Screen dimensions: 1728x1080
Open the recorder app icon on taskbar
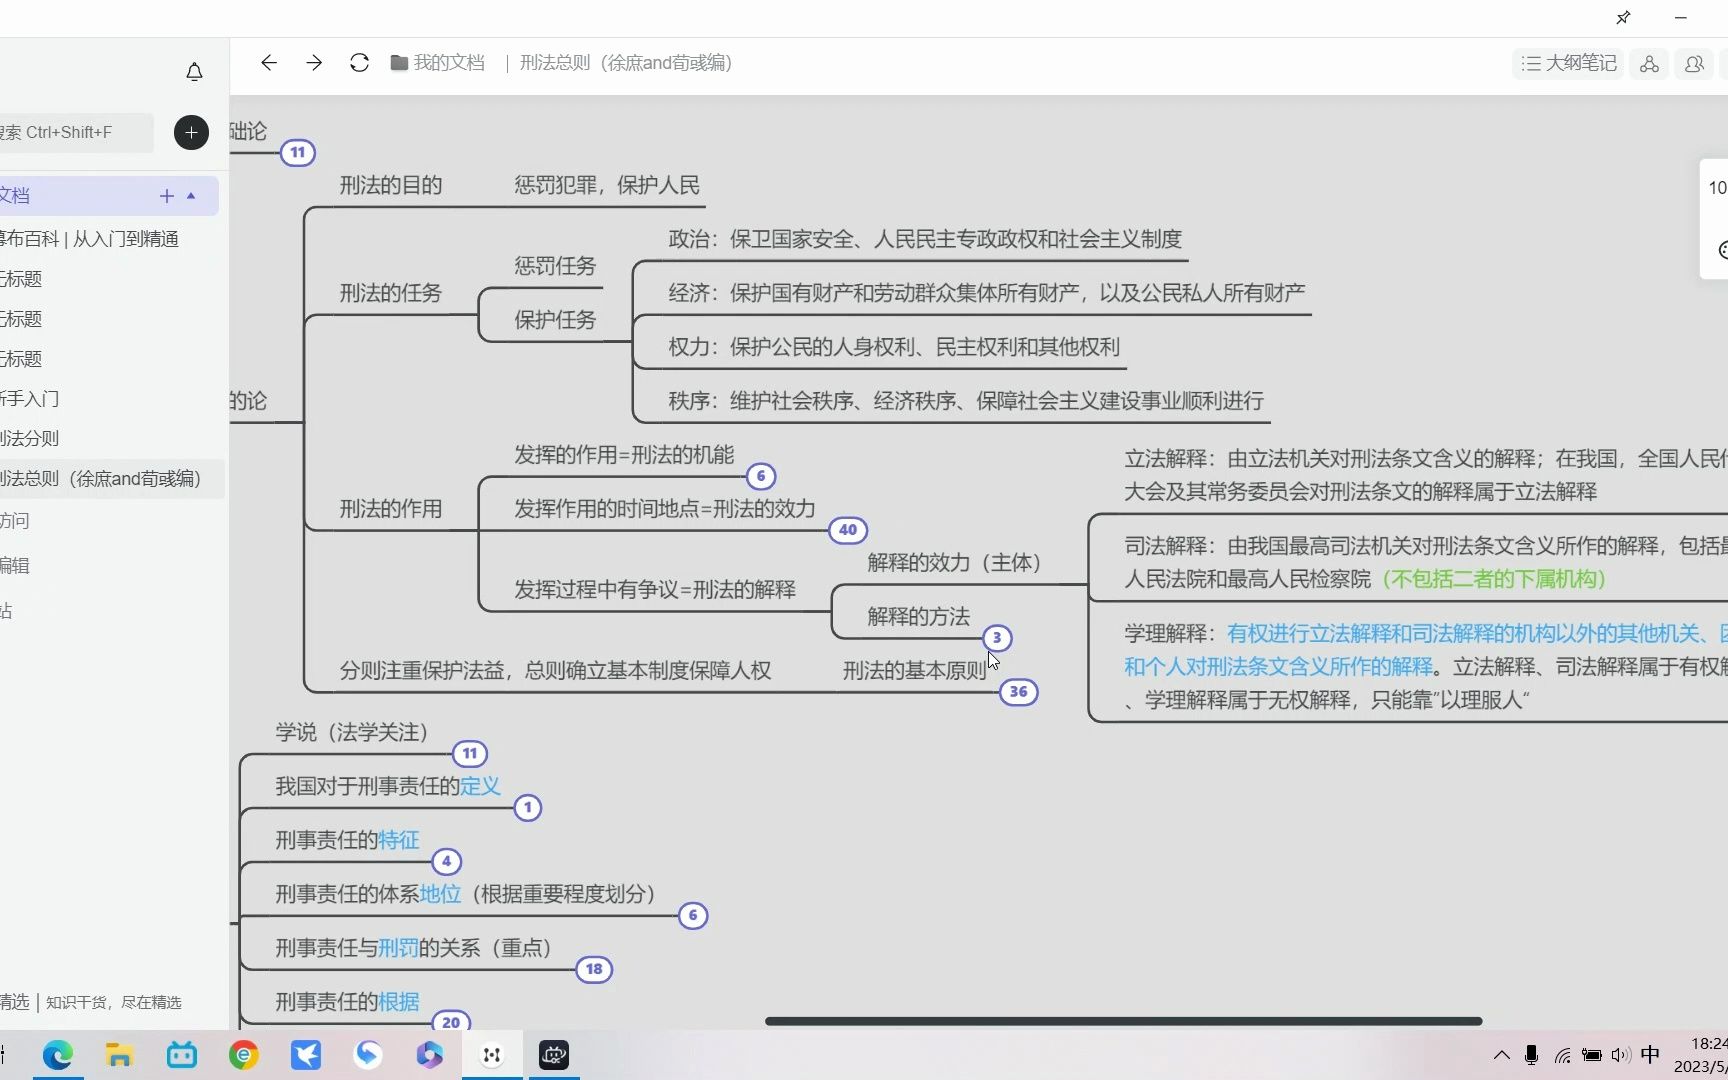(x=554, y=1055)
